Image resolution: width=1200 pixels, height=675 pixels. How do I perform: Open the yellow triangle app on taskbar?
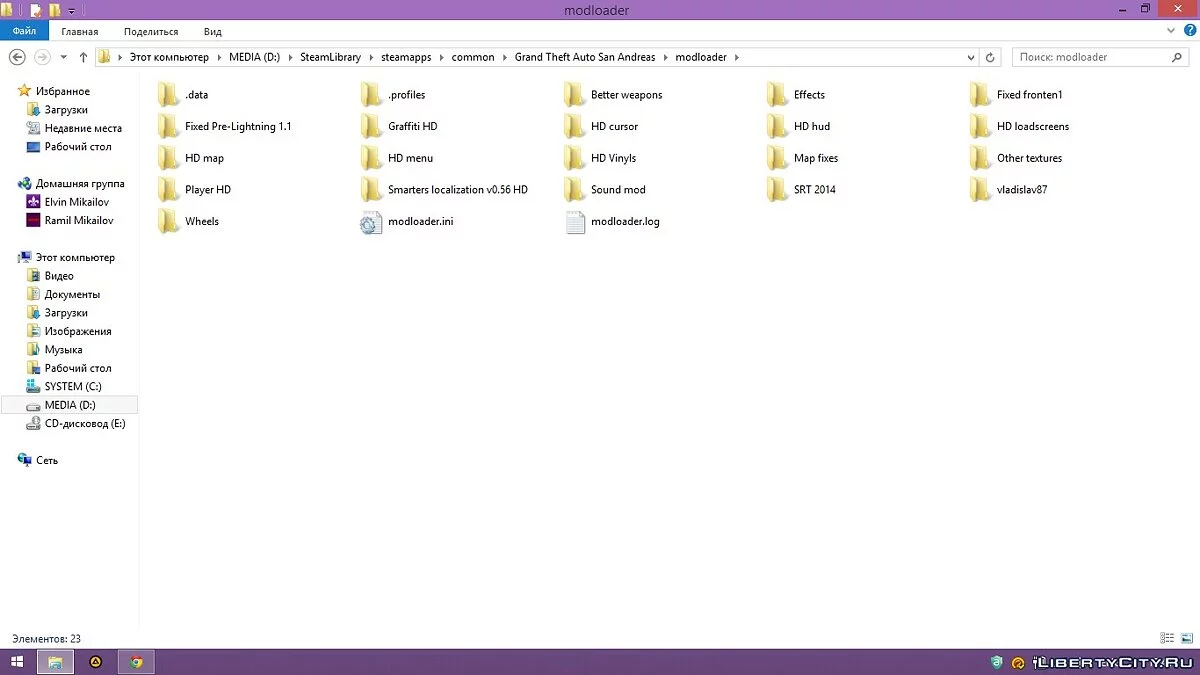96,662
